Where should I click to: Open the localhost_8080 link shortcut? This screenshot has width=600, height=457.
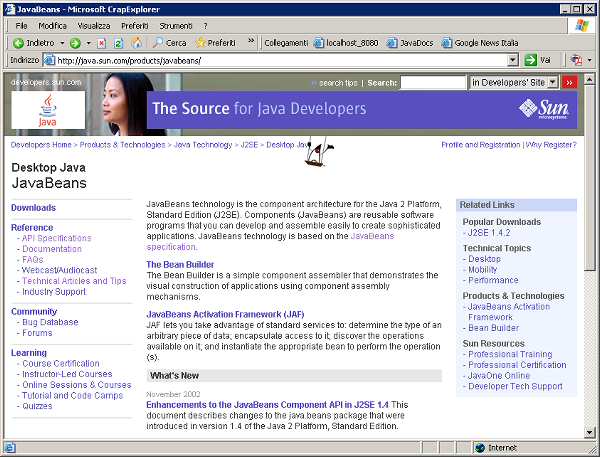coord(346,43)
